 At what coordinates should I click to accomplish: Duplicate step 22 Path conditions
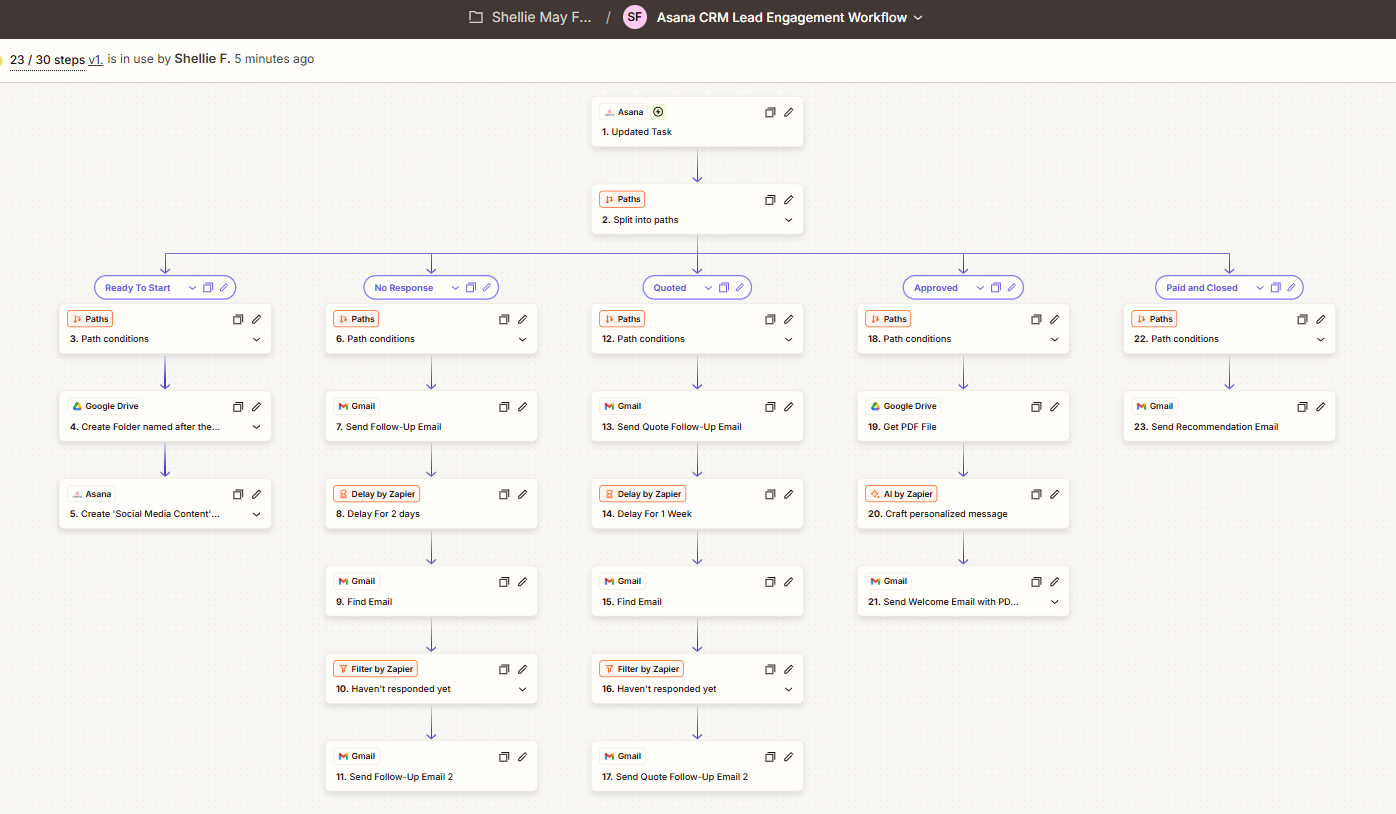(1302, 320)
